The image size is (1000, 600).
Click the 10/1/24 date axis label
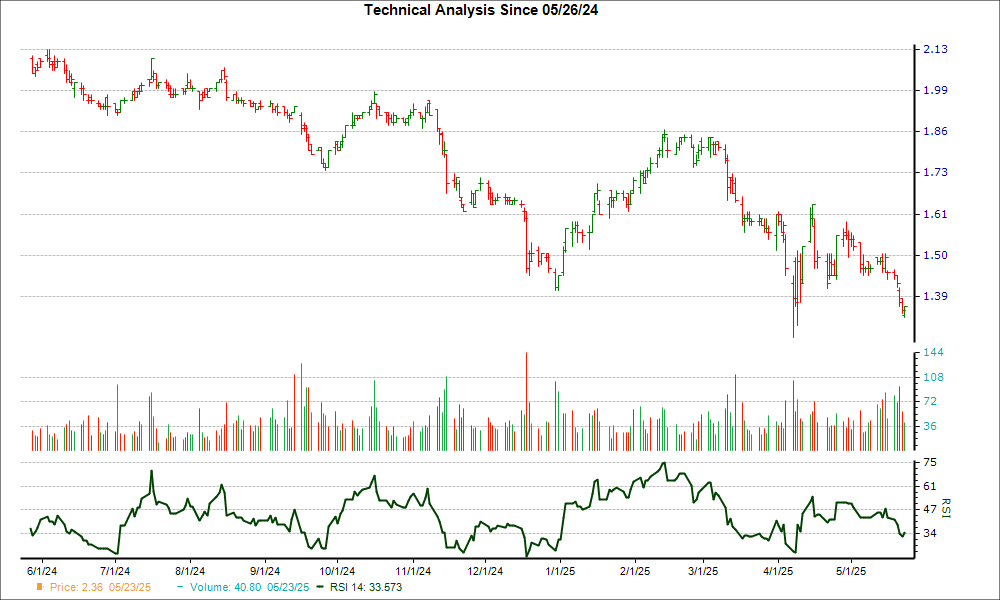337,571
